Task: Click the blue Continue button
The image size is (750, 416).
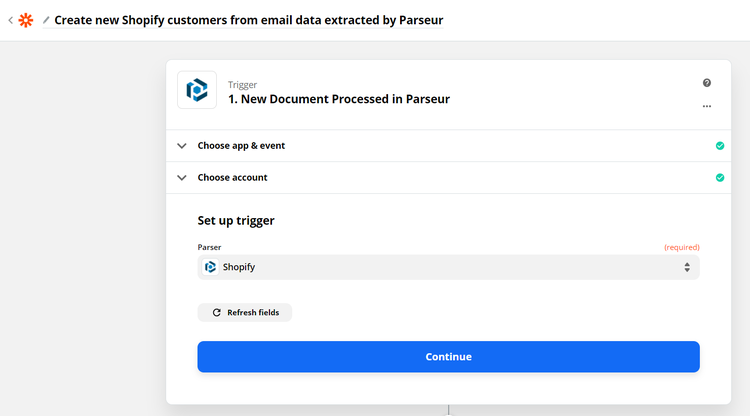Action: click(448, 357)
